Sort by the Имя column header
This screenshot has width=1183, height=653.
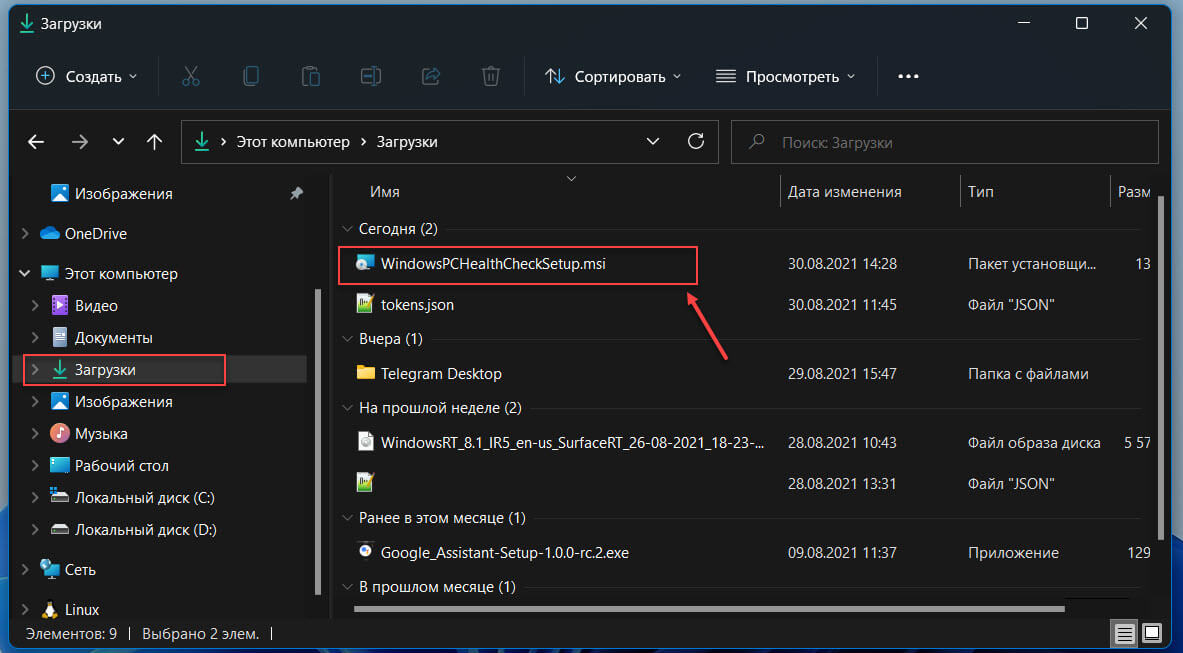385,192
